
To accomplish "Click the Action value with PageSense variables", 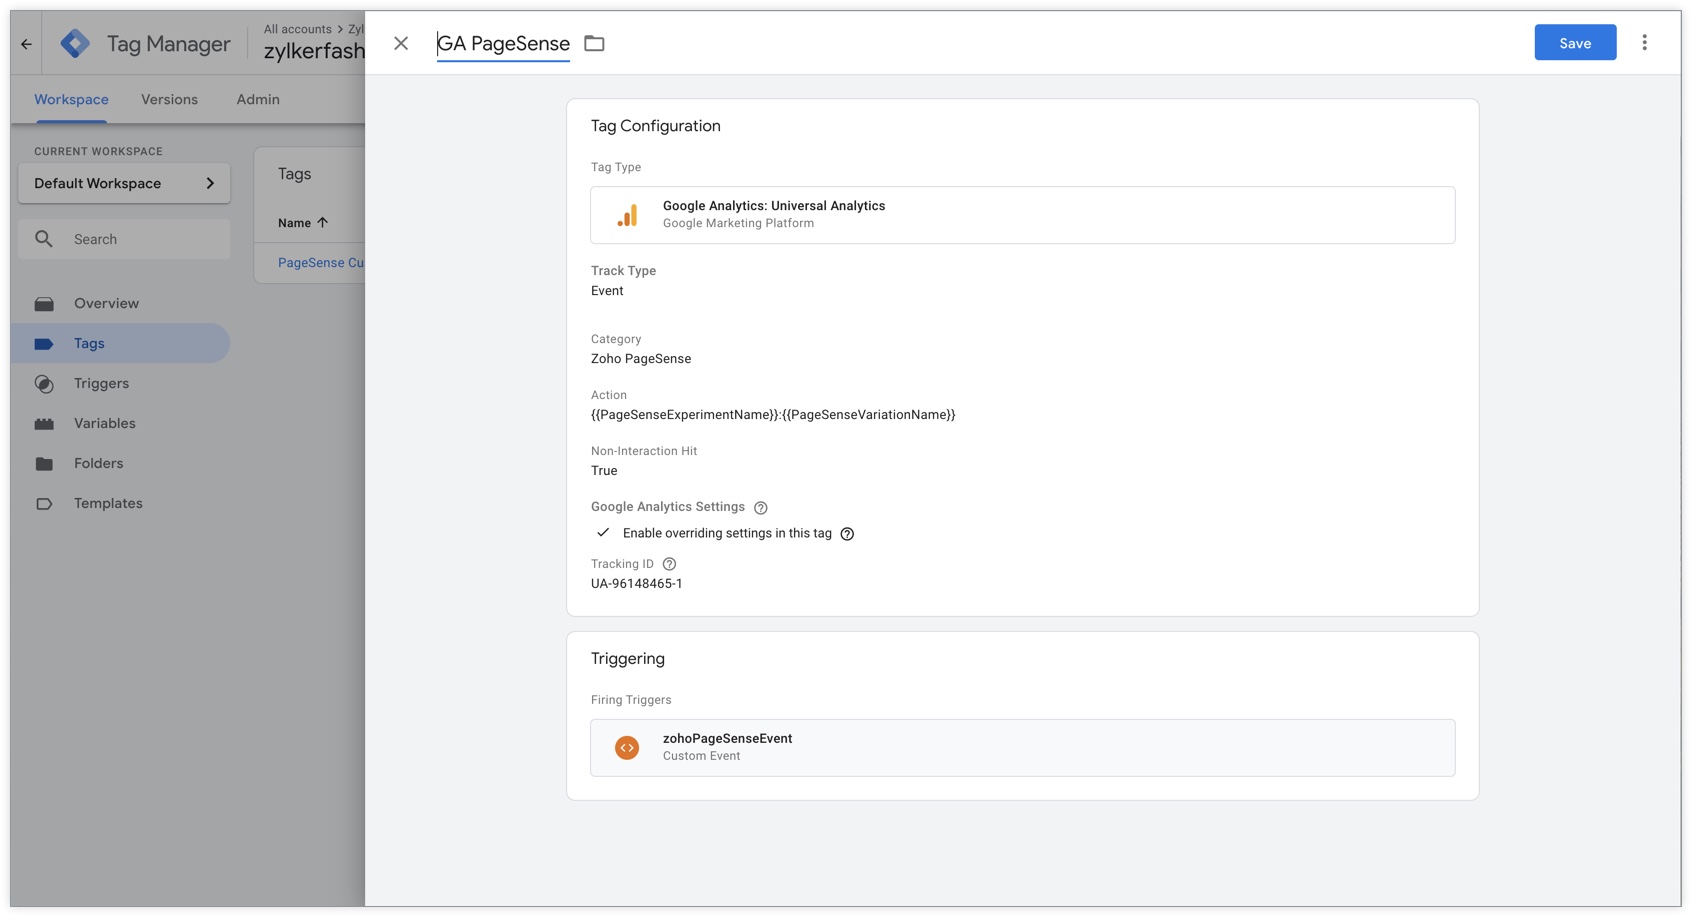I will [773, 415].
